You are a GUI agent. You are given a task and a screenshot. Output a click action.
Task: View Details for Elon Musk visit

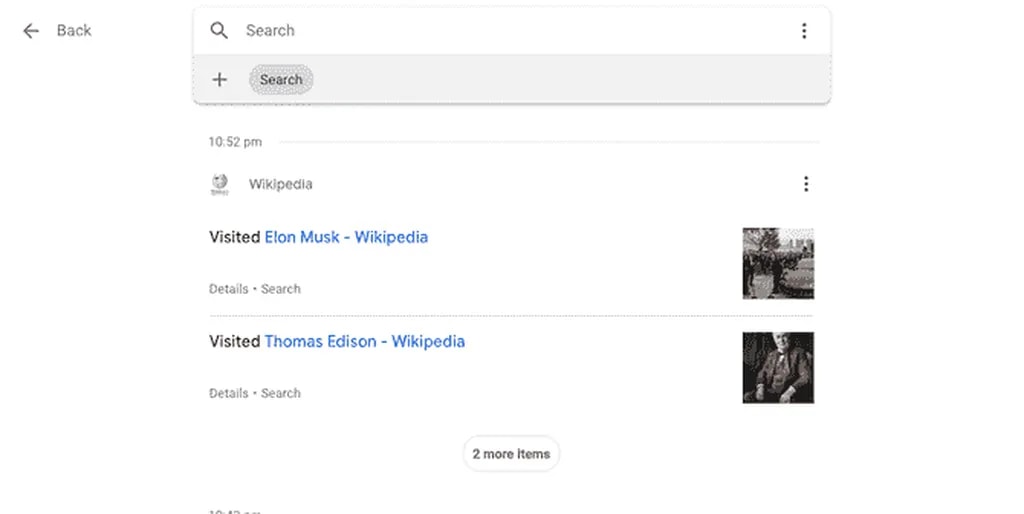[228, 289]
